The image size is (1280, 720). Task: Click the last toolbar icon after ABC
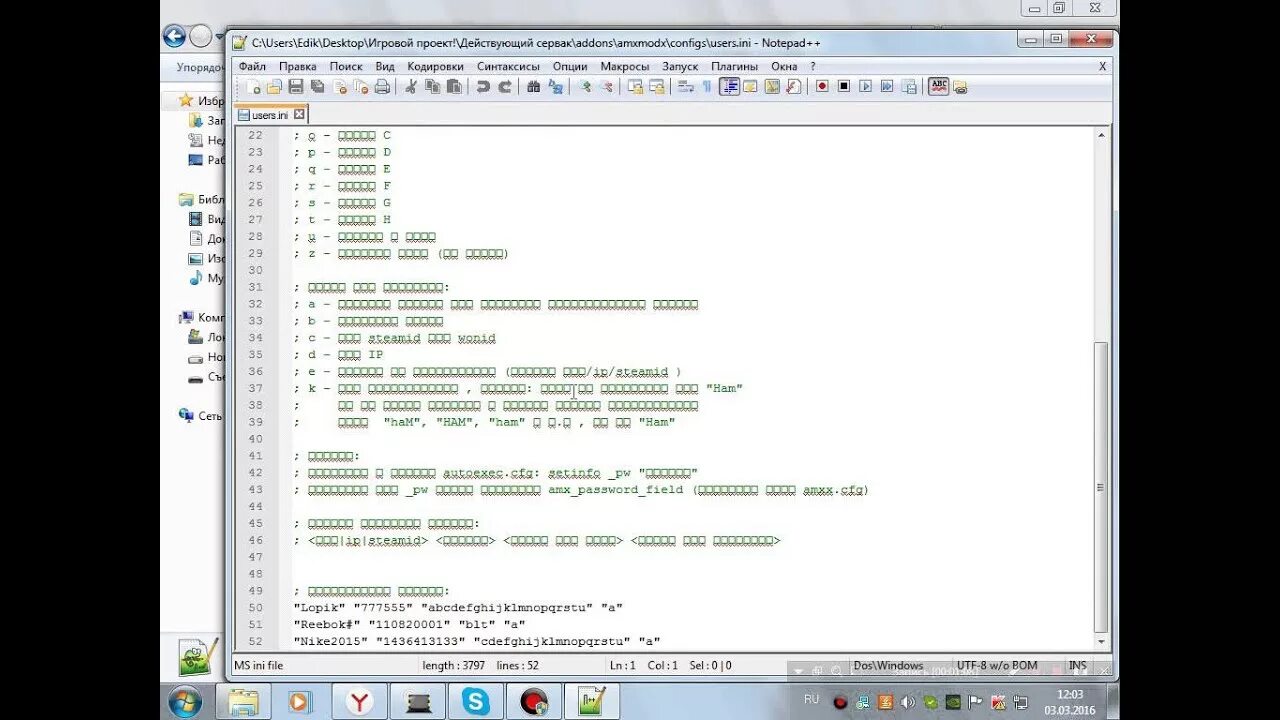point(960,87)
